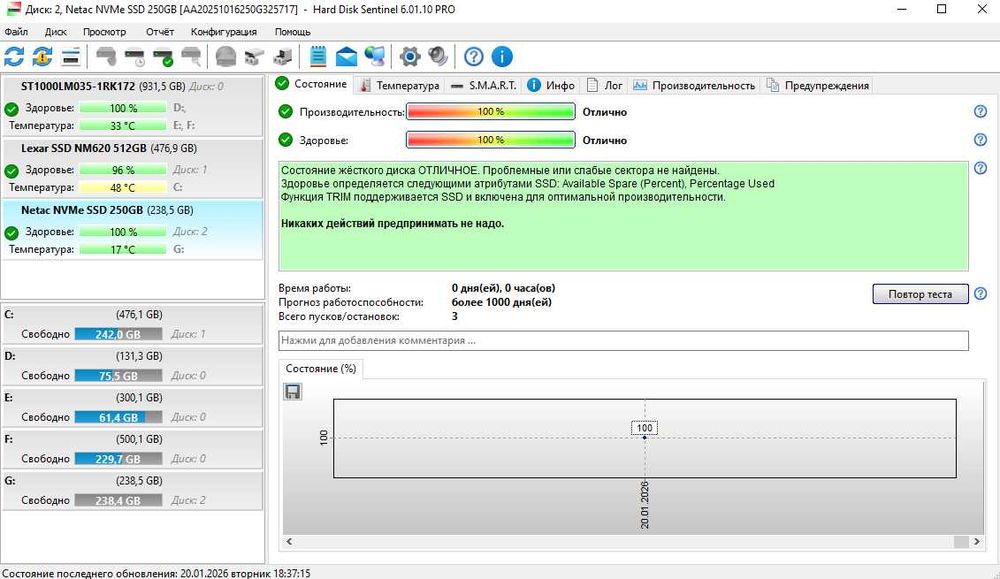Click the speaker sound toolbar icon
The height and width of the screenshot is (579, 1000).
click(438, 57)
